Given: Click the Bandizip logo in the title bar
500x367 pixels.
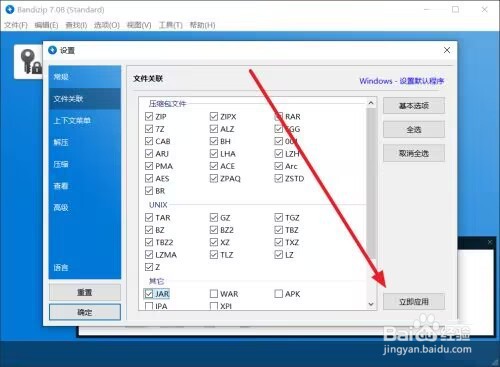Looking at the screenshot, I should click(x=10, y=10).
